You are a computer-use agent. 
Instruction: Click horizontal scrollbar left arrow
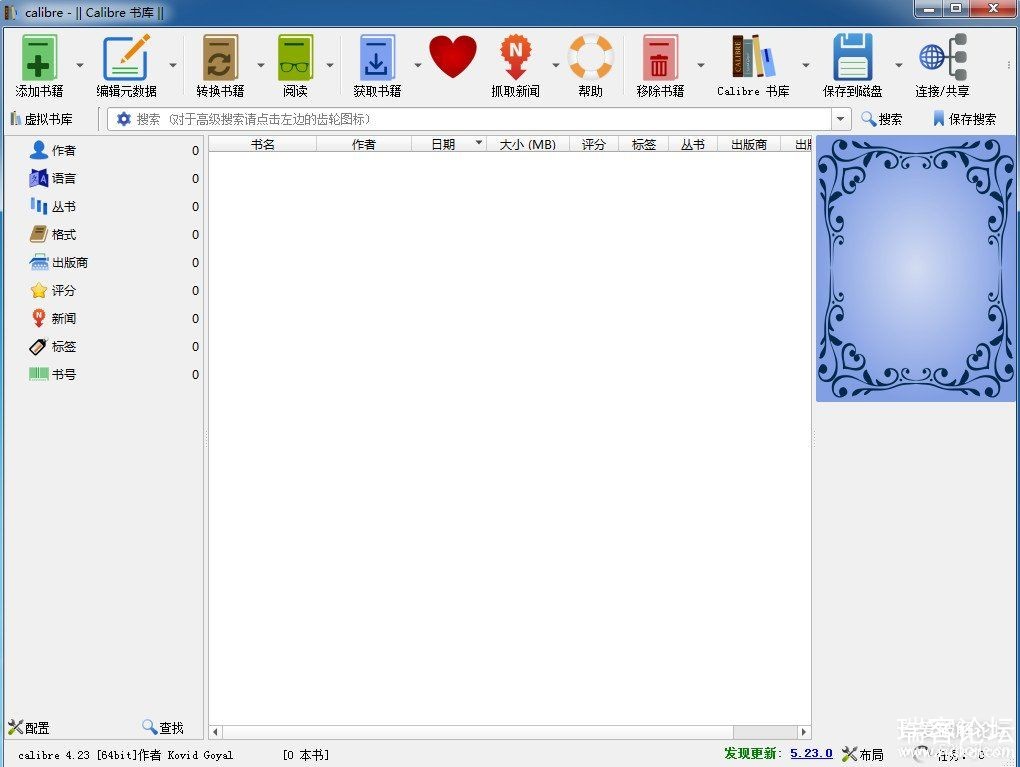pyautogui.click(x=215, y=732)
